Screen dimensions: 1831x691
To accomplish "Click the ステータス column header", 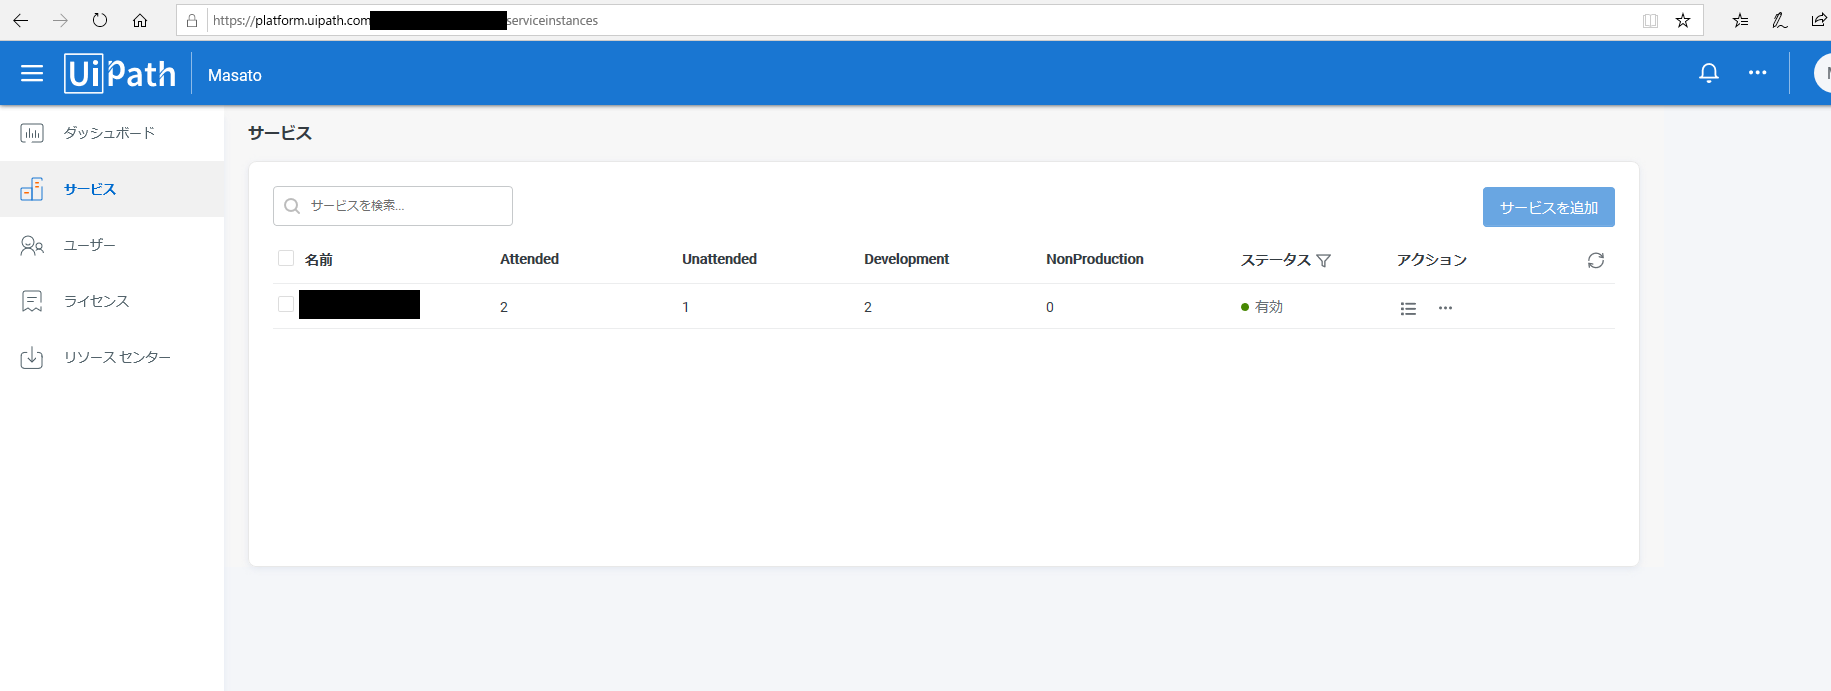I will coord(1276,260).
